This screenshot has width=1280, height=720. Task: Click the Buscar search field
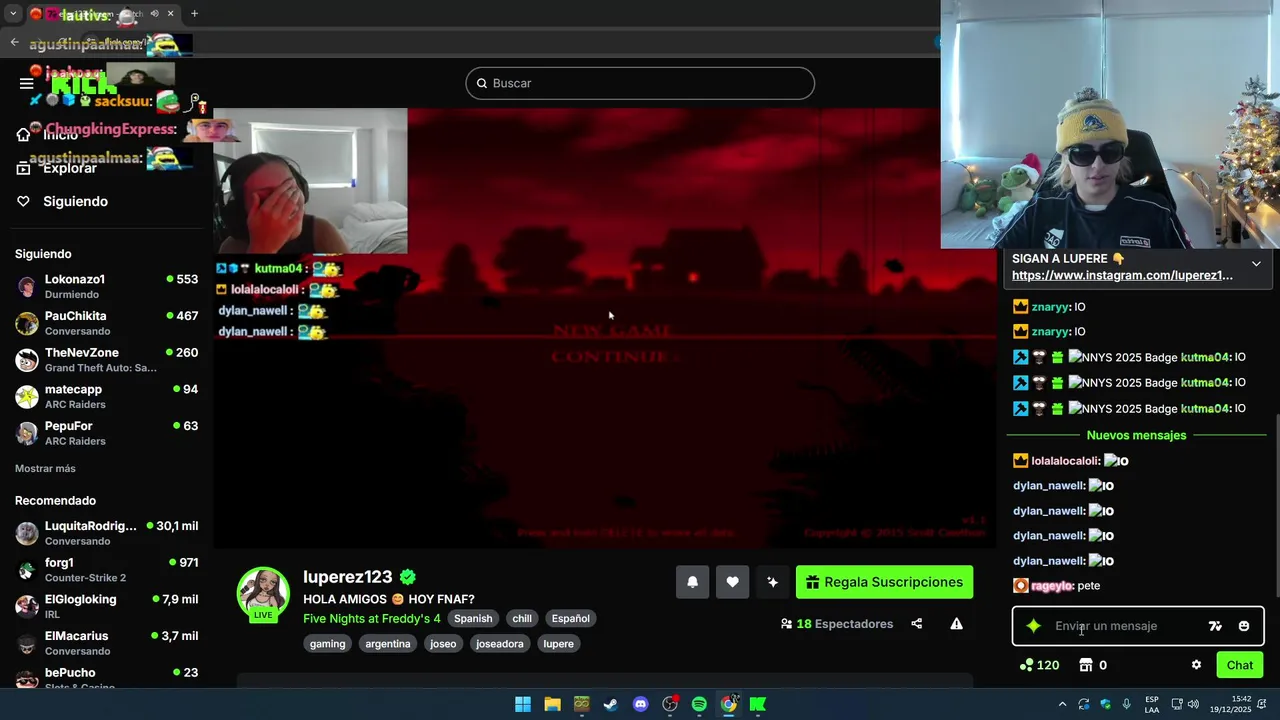coord(640,83)
